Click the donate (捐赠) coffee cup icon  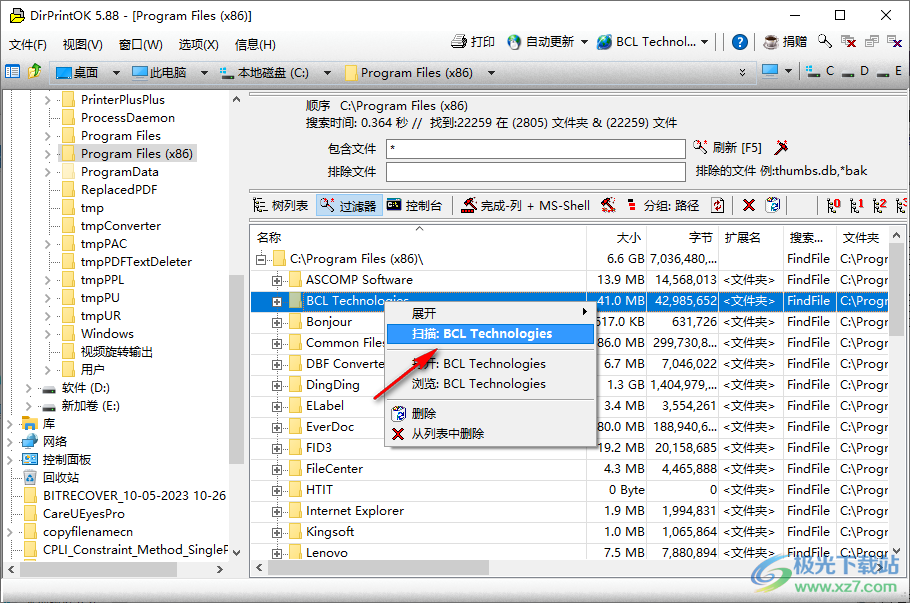pos(771,42)
